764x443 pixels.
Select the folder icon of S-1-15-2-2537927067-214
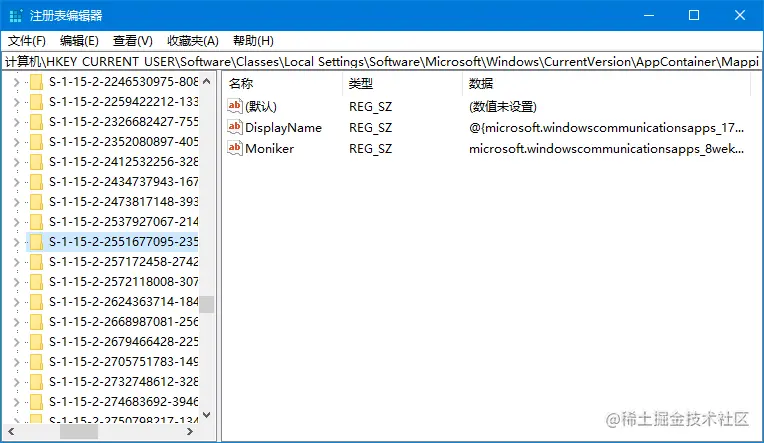click(x=37, y=222)
